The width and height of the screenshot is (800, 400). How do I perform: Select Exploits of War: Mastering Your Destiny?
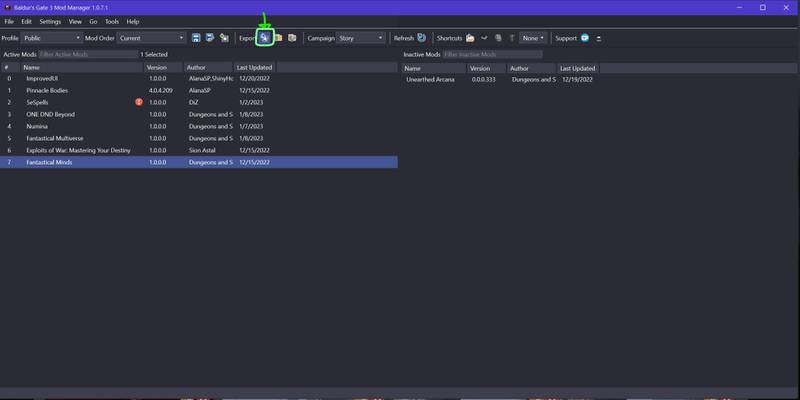pyautogui.click(x=199, y=150)
